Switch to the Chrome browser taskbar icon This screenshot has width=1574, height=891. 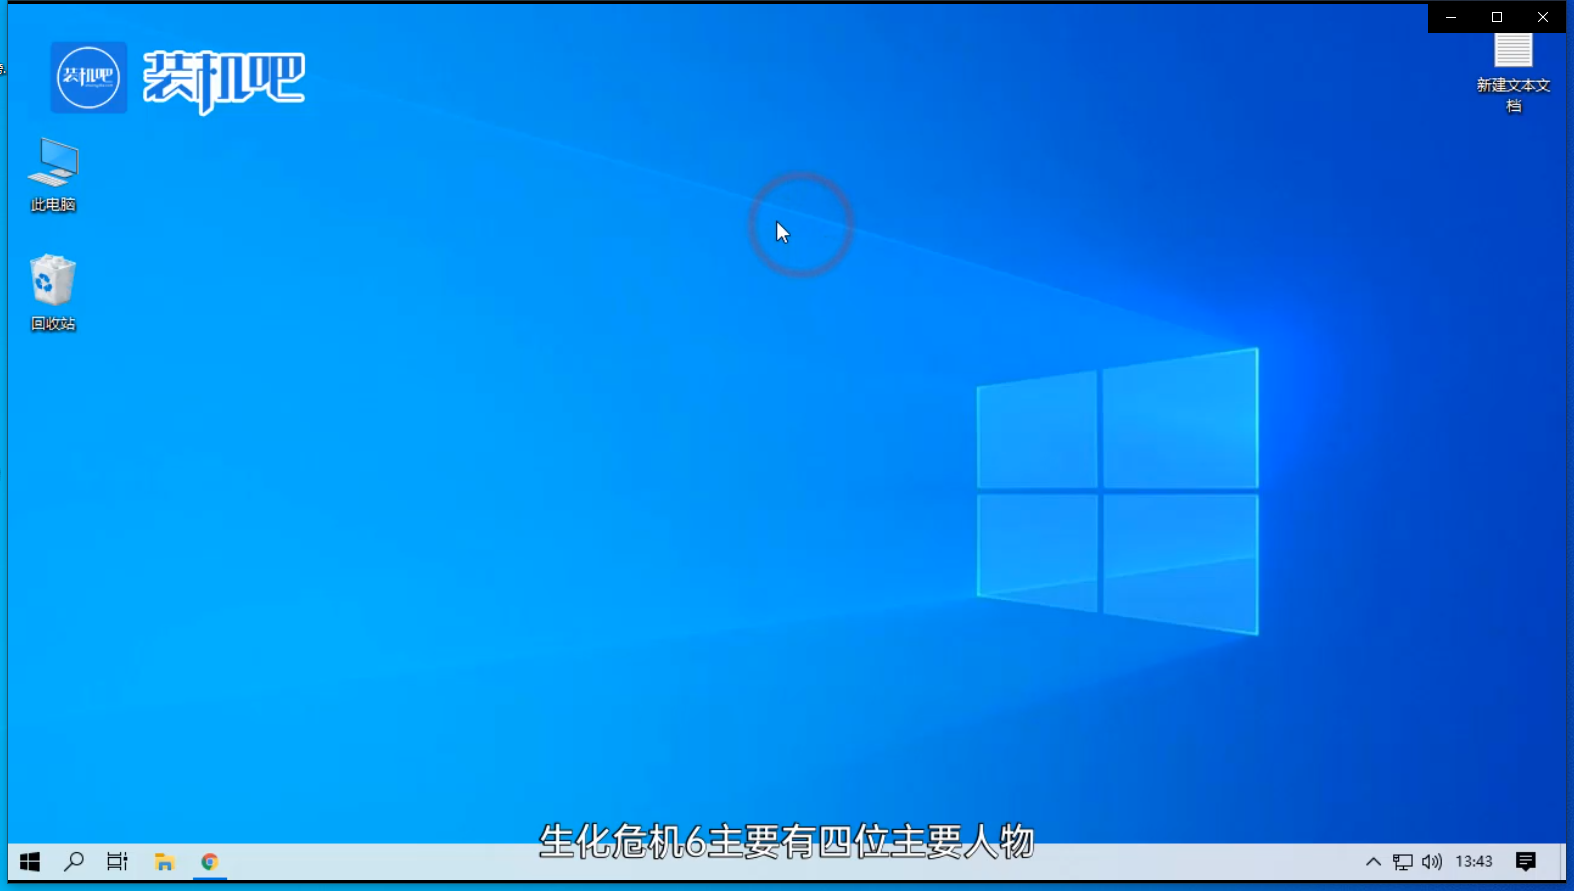[209, 862]
